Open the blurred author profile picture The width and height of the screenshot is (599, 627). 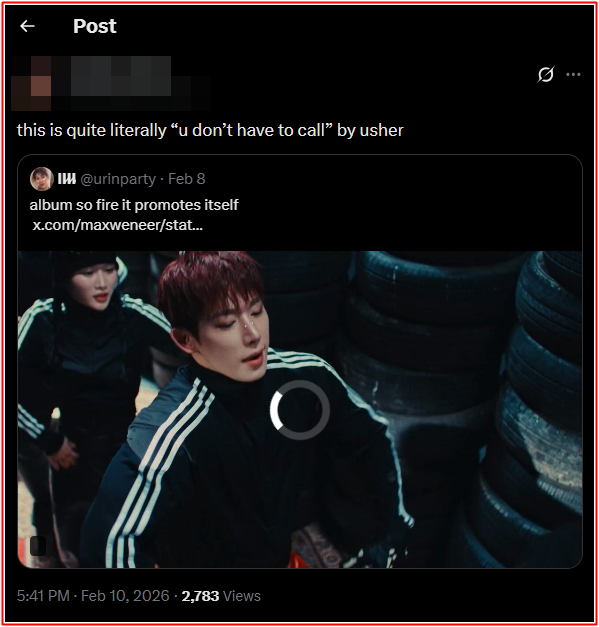tap(31, 83)
